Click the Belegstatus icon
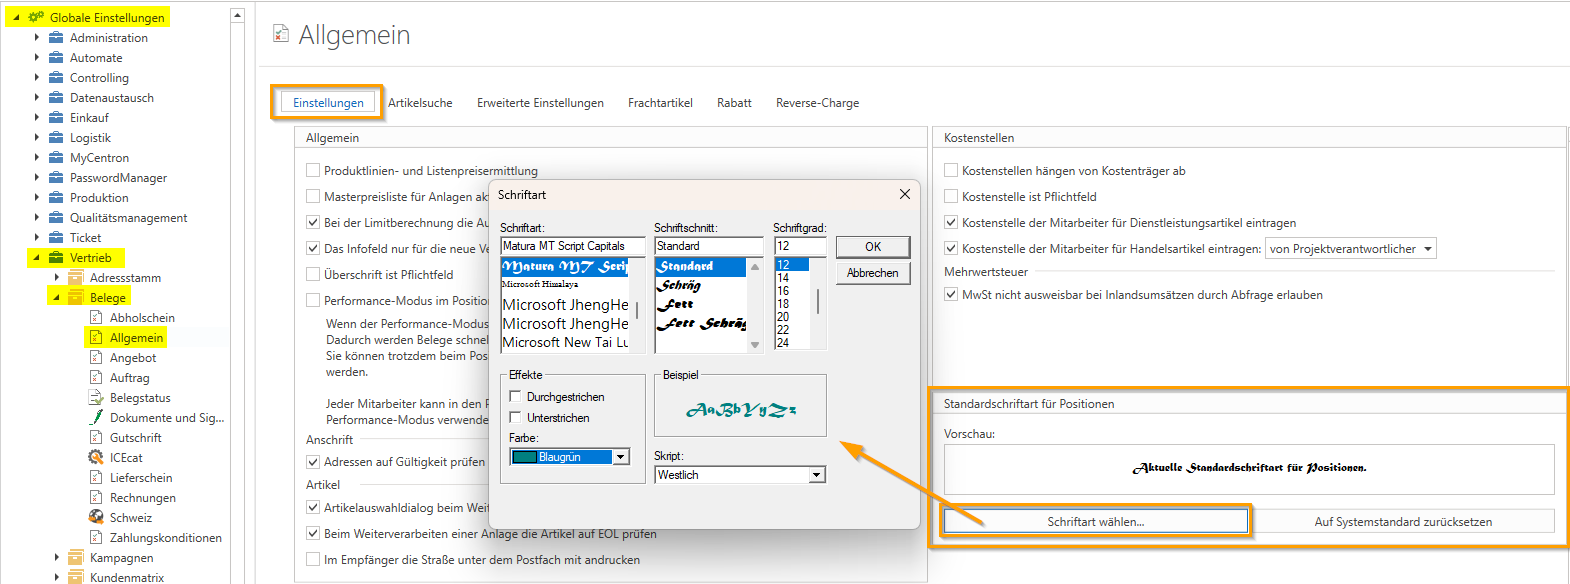Image resolution: width=1570 pixels, height=584 pixels. [x=96, y=397]
